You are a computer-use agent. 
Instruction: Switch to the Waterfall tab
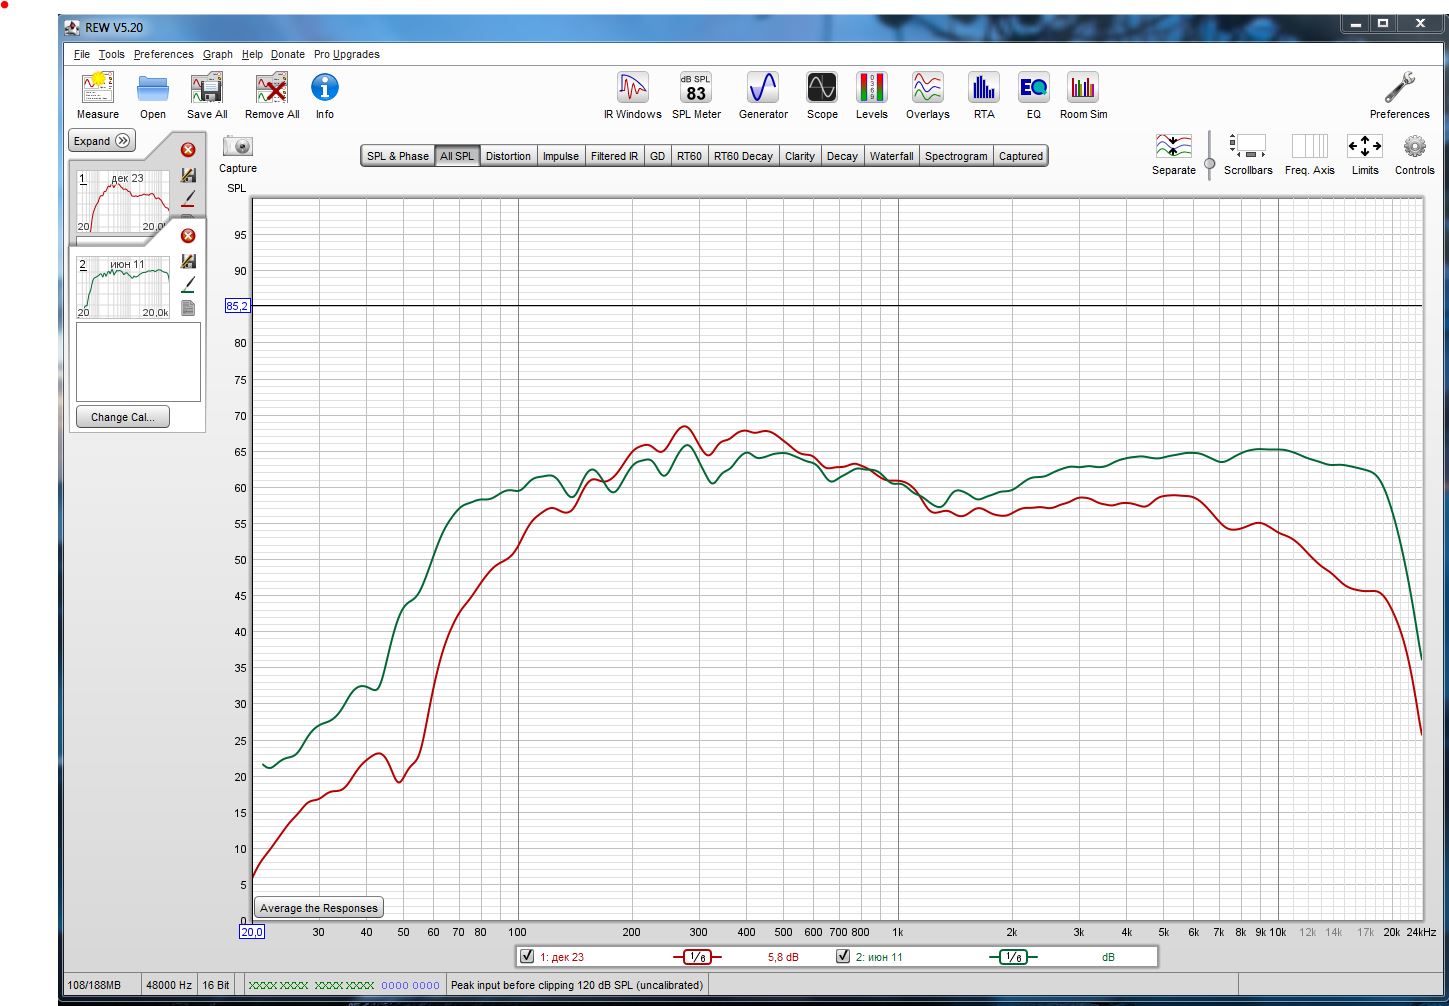pos(891,156)
